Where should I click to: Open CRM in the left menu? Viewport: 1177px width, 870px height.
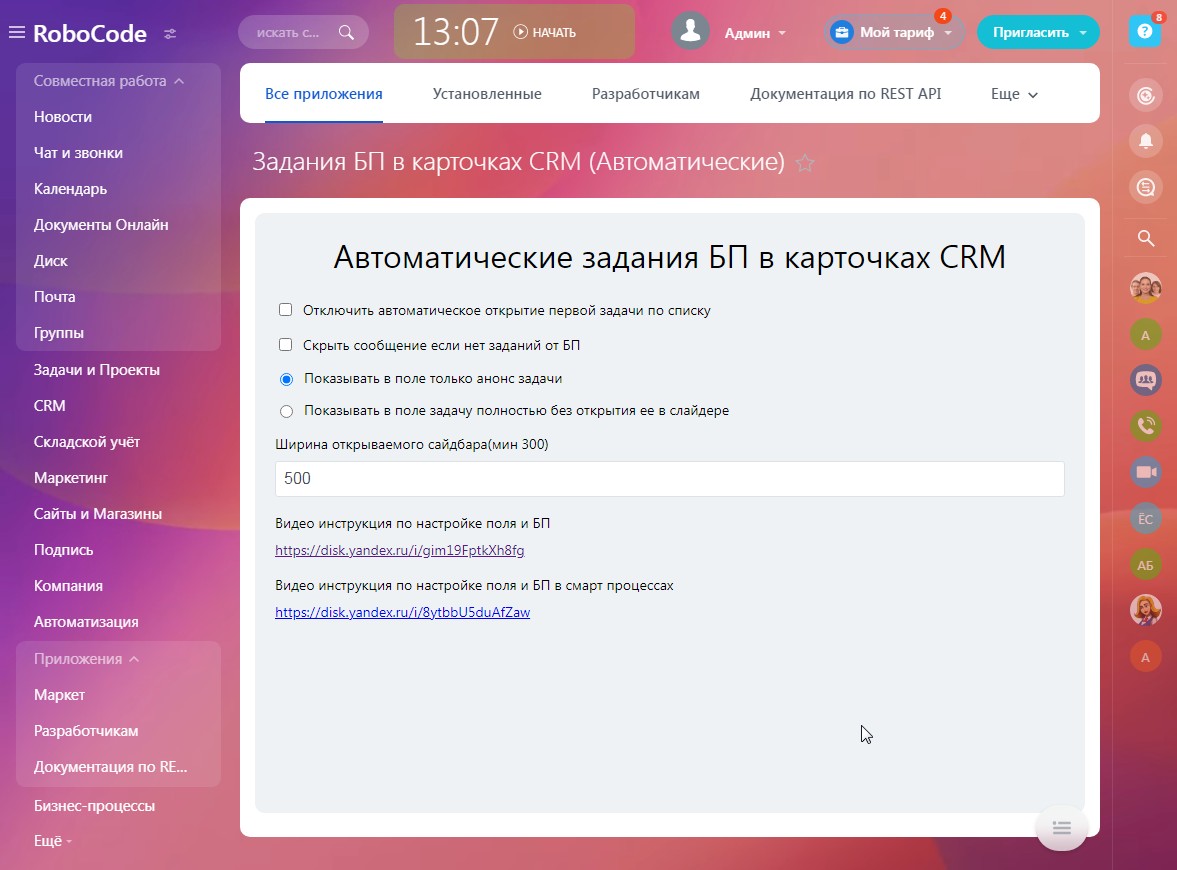tap(50, 406)
